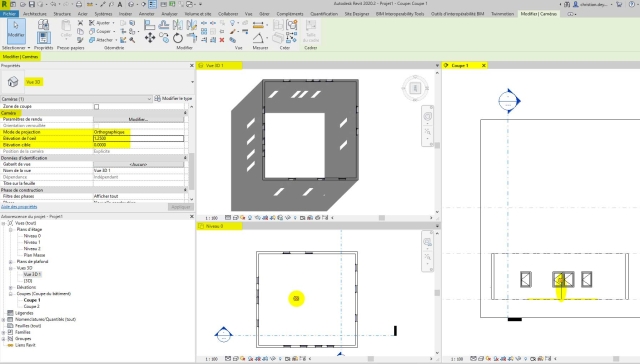The width and height of the screenshot is (640, 364).
Task: Click the ViewCube in Vue 3D 1
Action: click(x=415, y=88)
